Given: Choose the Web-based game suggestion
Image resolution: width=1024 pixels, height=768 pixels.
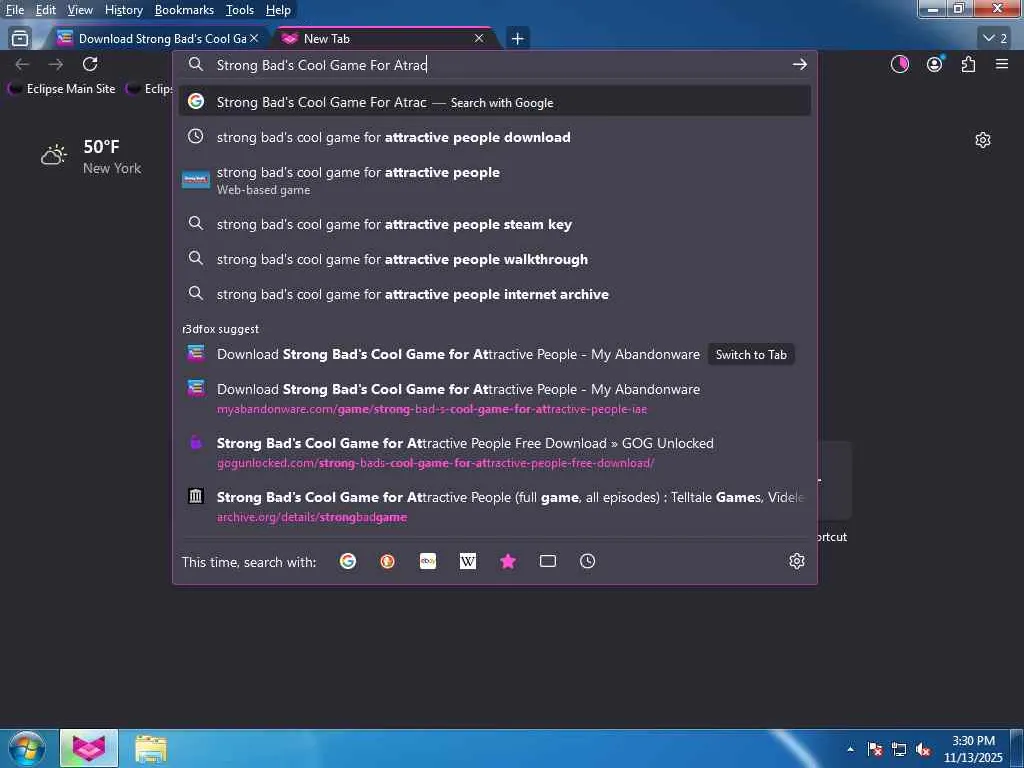Looking at the screenshot, I should pyautogui.click(x=494, y=180).
